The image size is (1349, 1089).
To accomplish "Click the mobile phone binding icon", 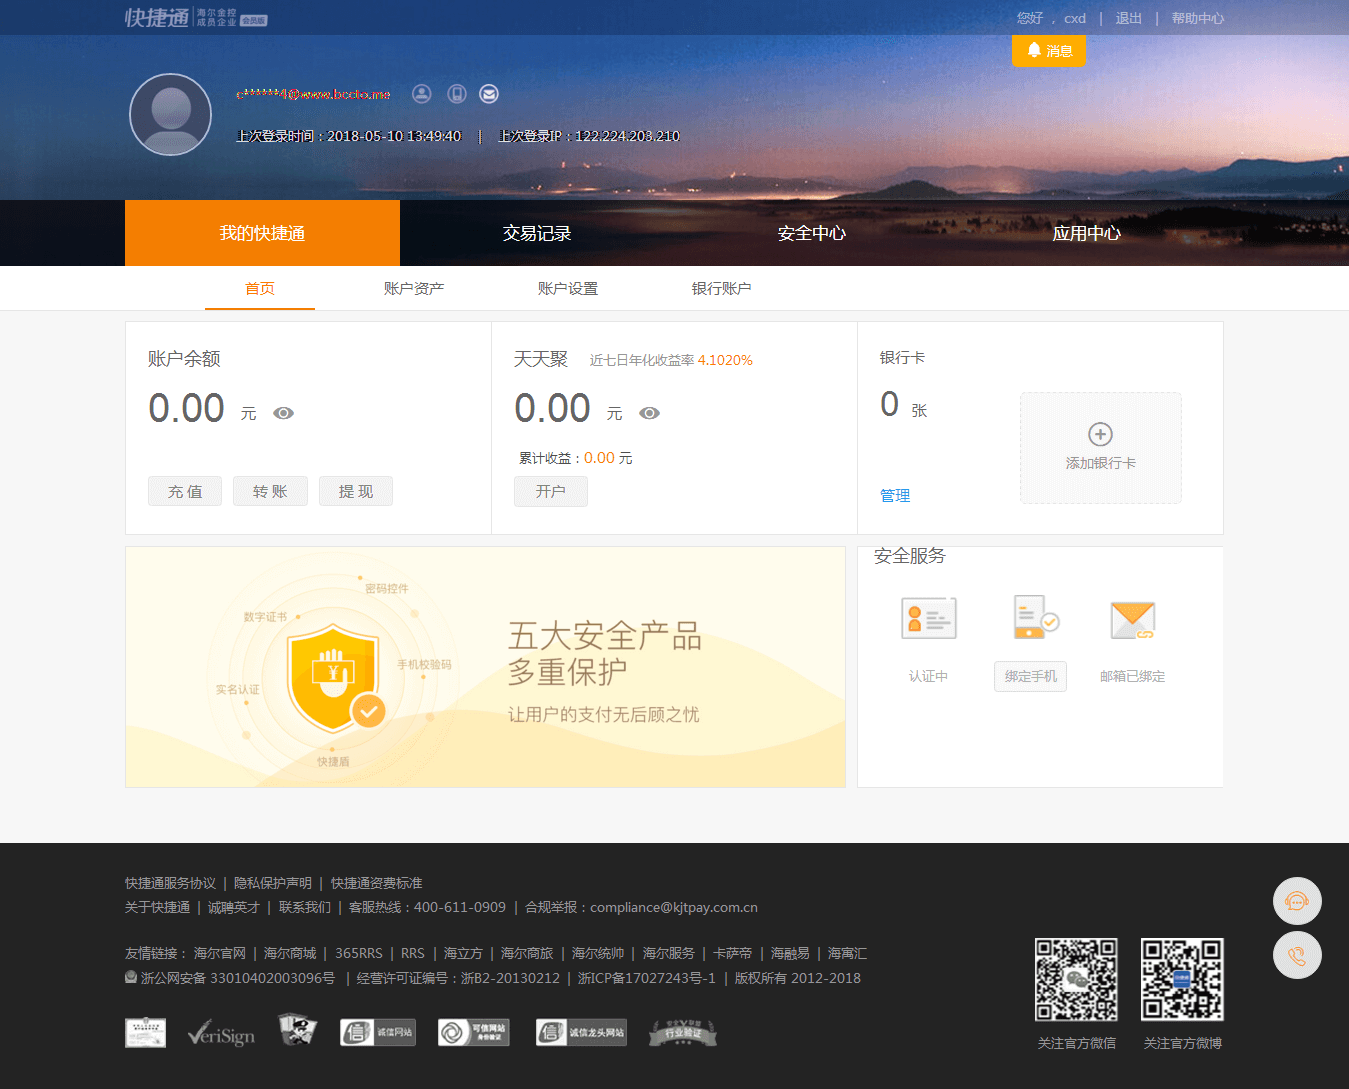I will click(x=456, y=94).
